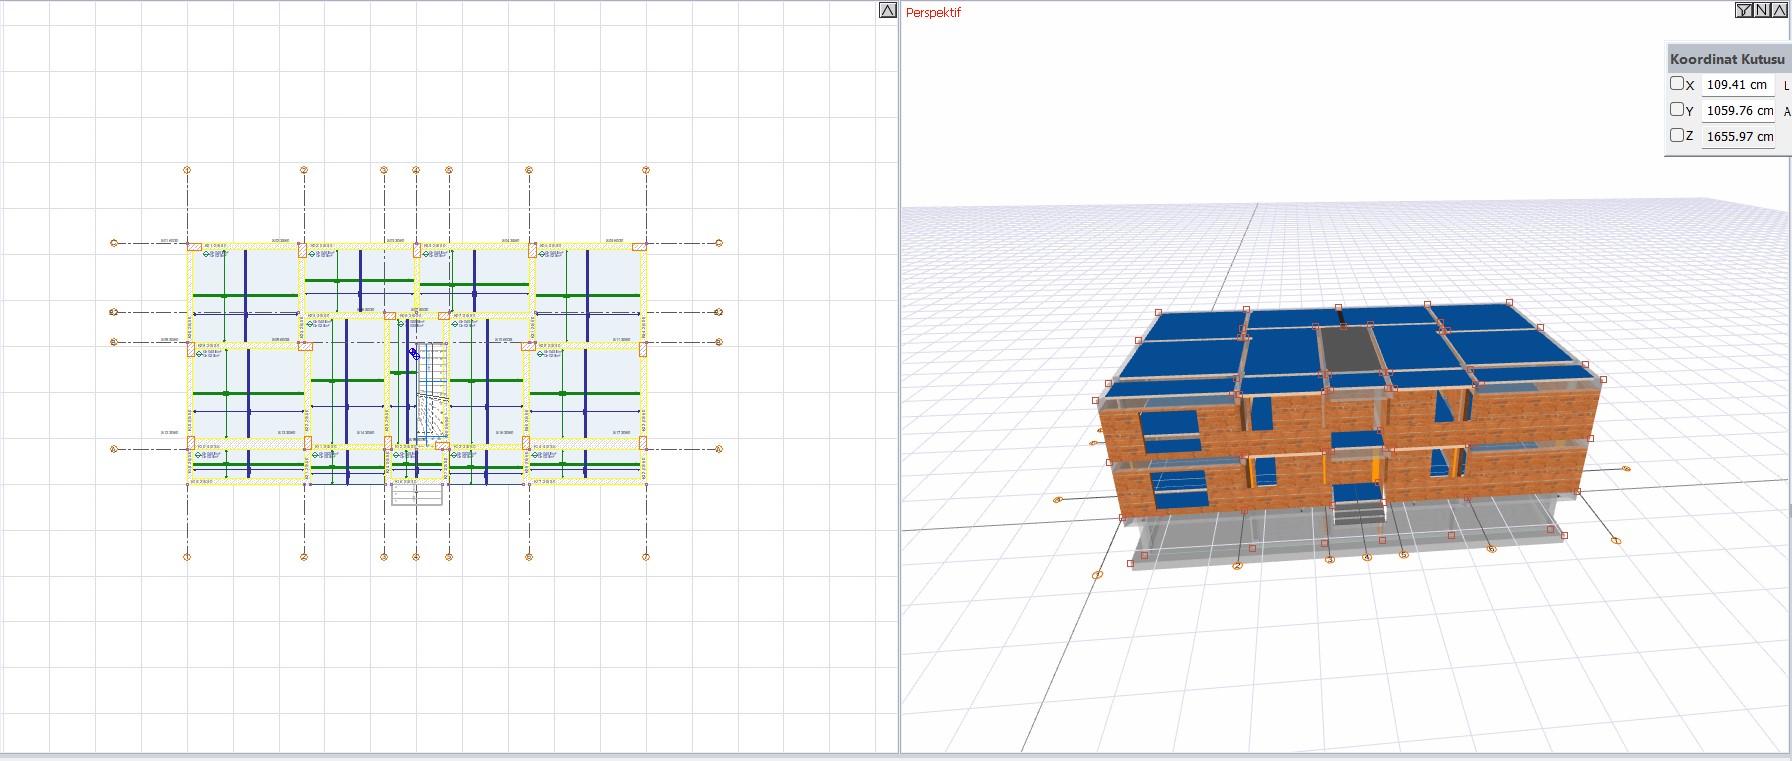Click the X value field showing 109.41 cm
This screenshot has width=1792, height=761.
(1737, 85)
